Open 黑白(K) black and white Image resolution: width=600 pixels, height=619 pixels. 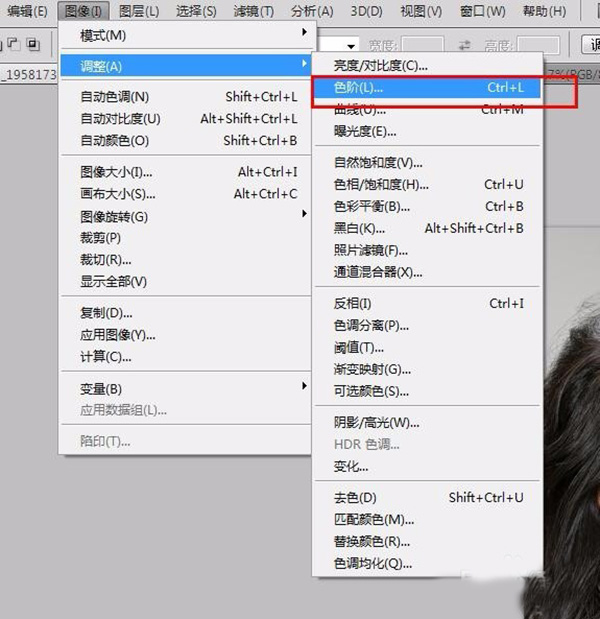pyautogui.click(x=428, y=228)
